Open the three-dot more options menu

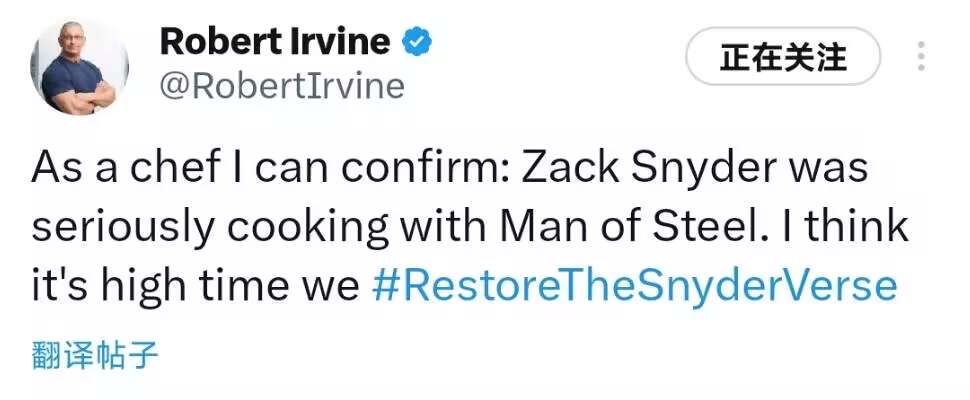click(920, 57)
